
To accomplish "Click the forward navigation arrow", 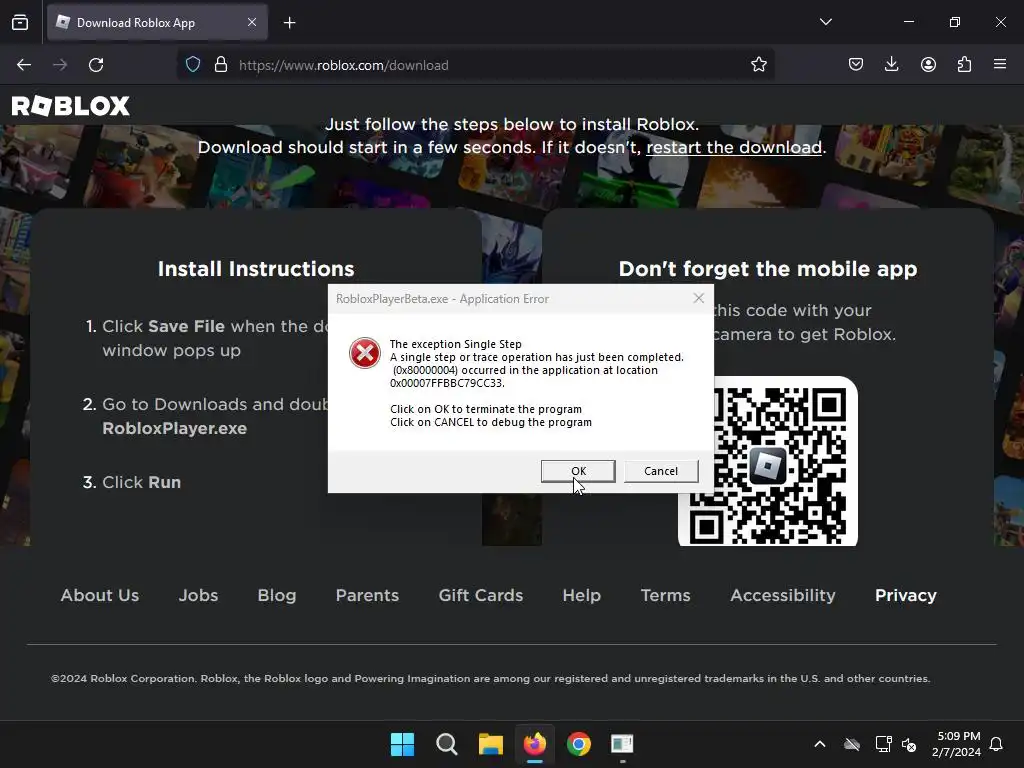I will 60,65.
